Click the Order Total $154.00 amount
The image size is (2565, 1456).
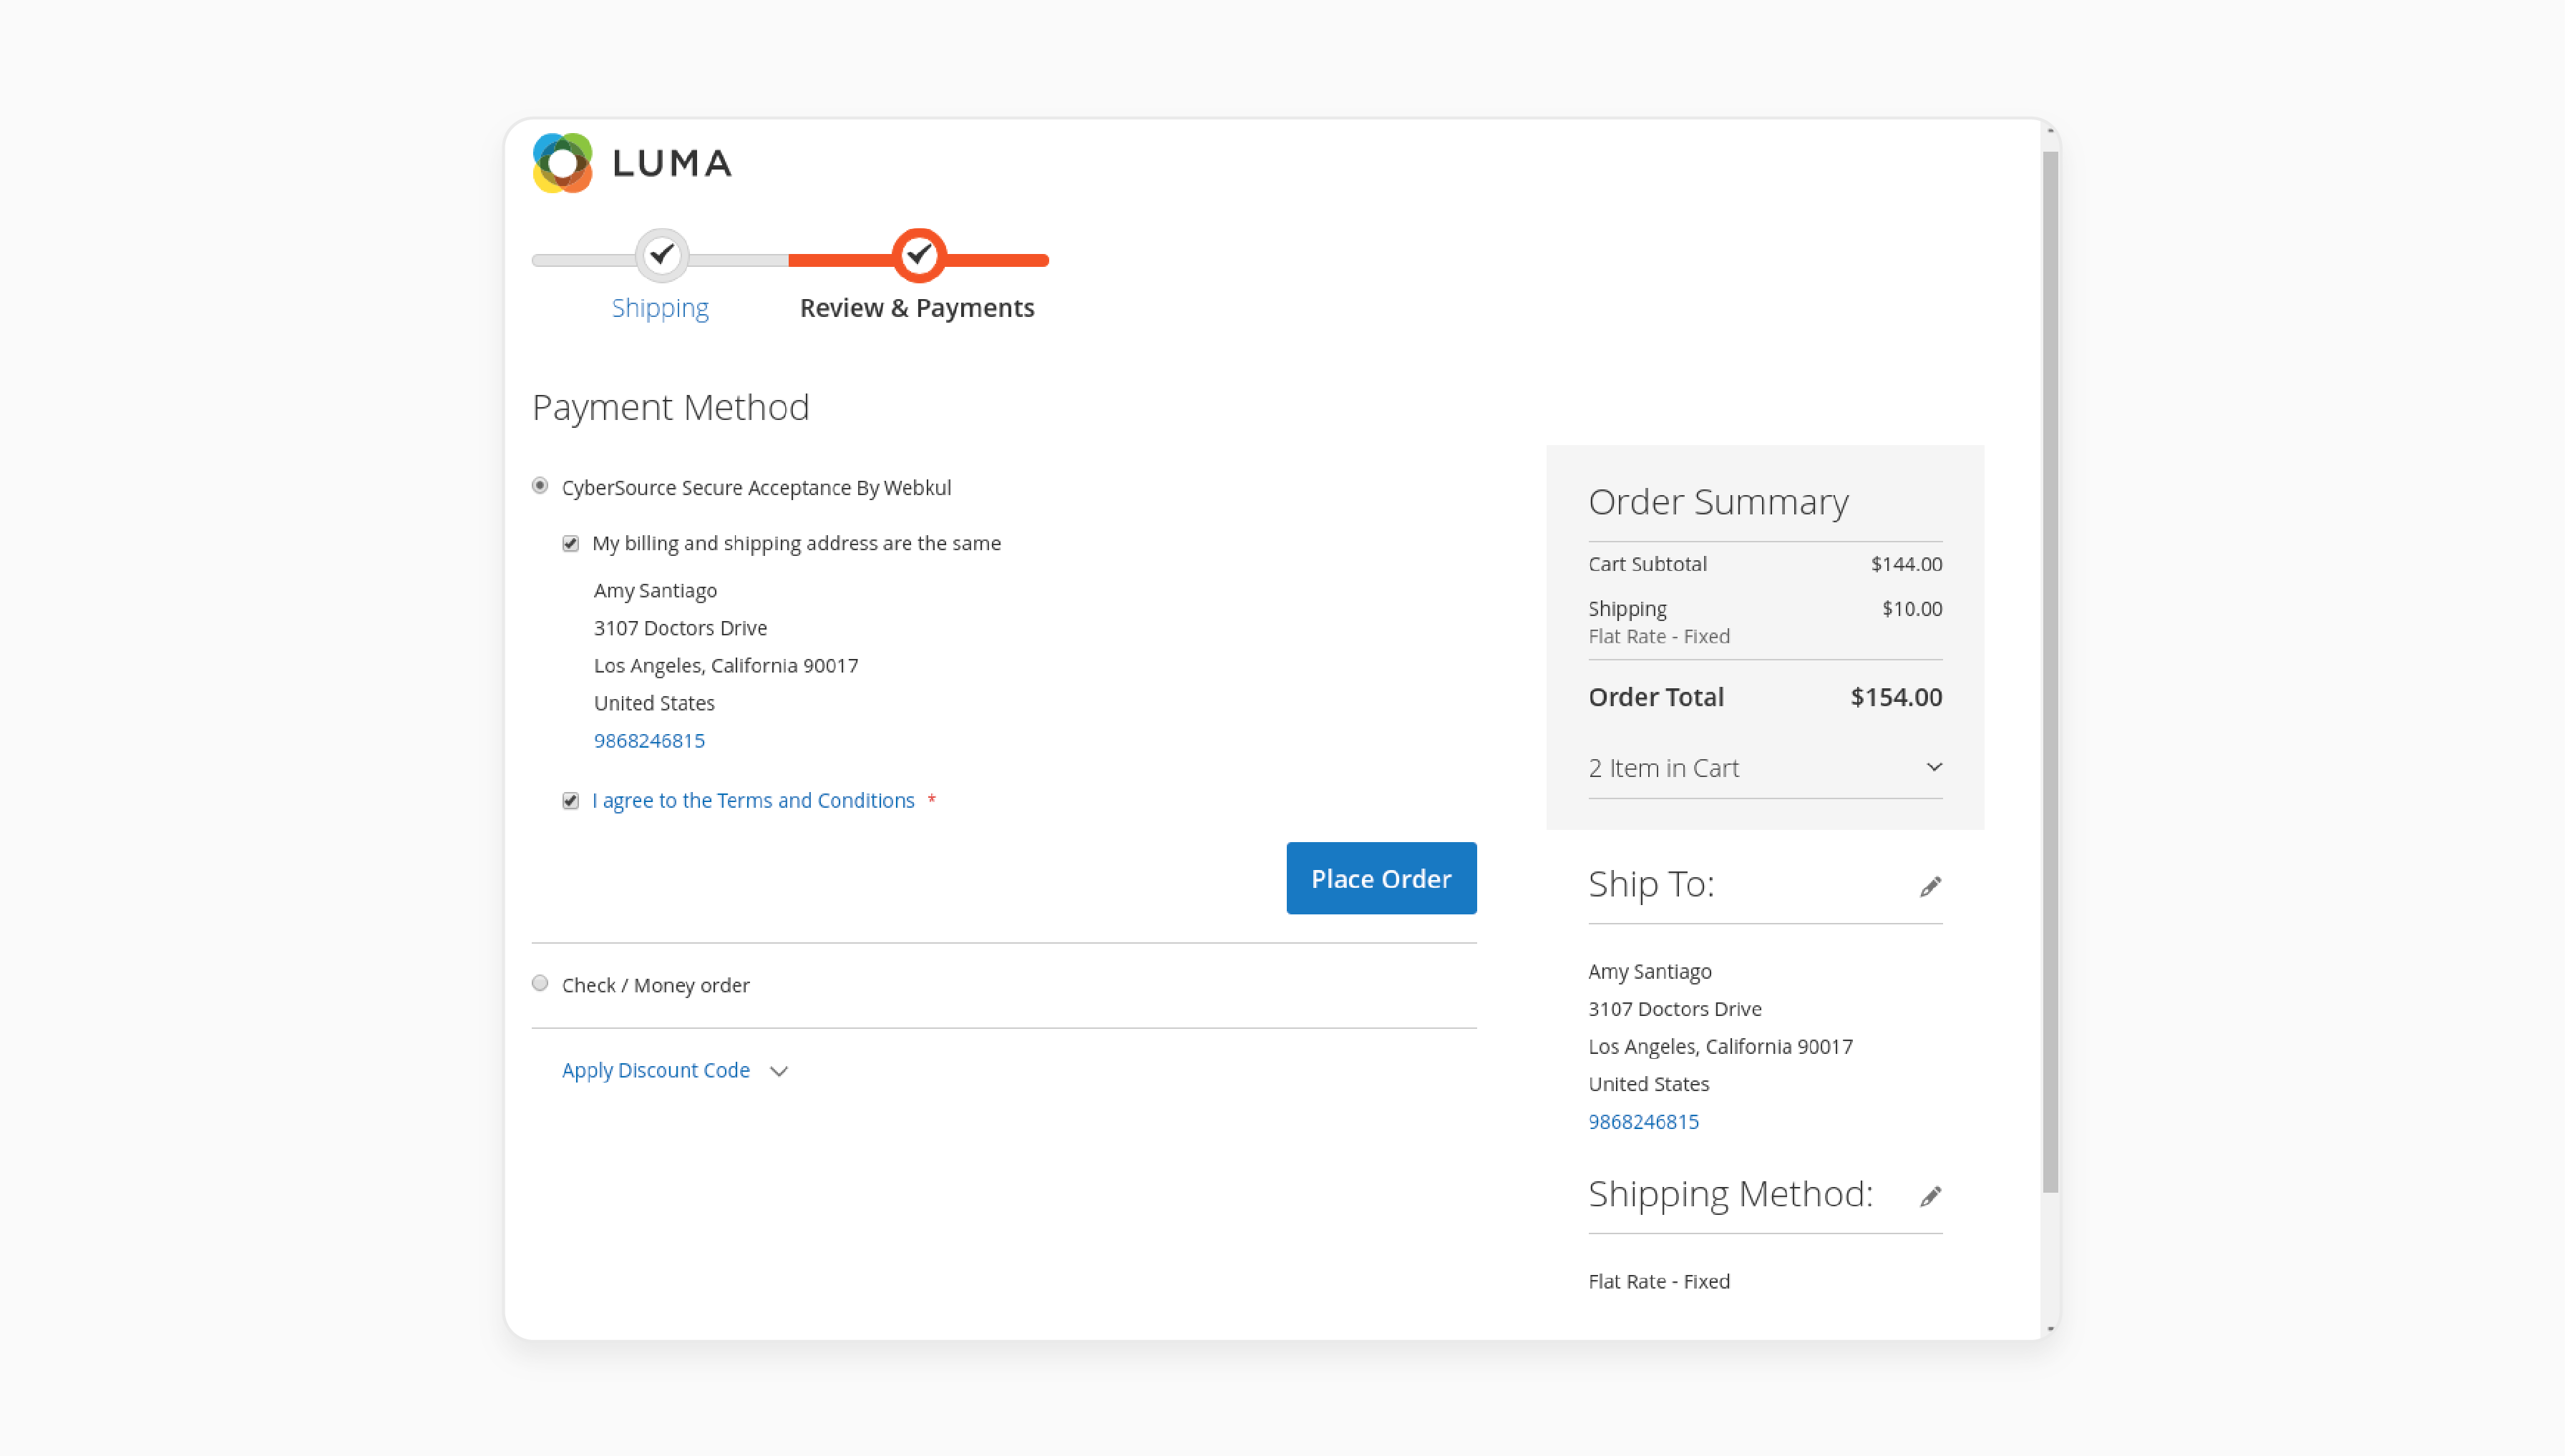click(x=1896, y=697)
